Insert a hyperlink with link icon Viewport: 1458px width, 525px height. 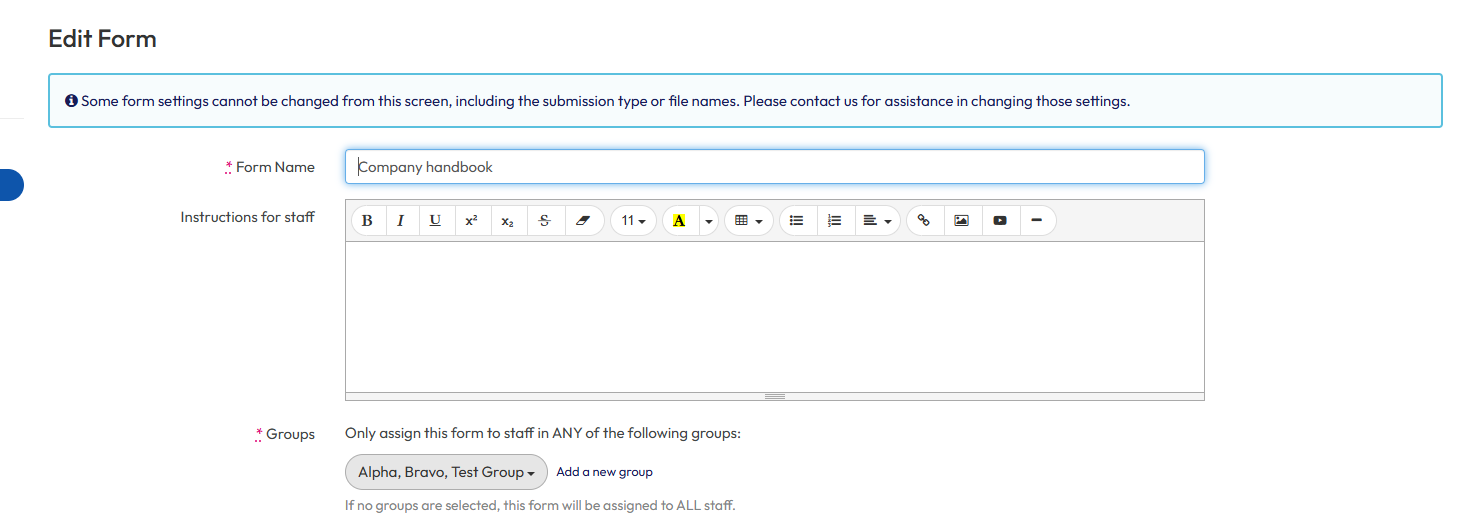(x=924, y=221)
